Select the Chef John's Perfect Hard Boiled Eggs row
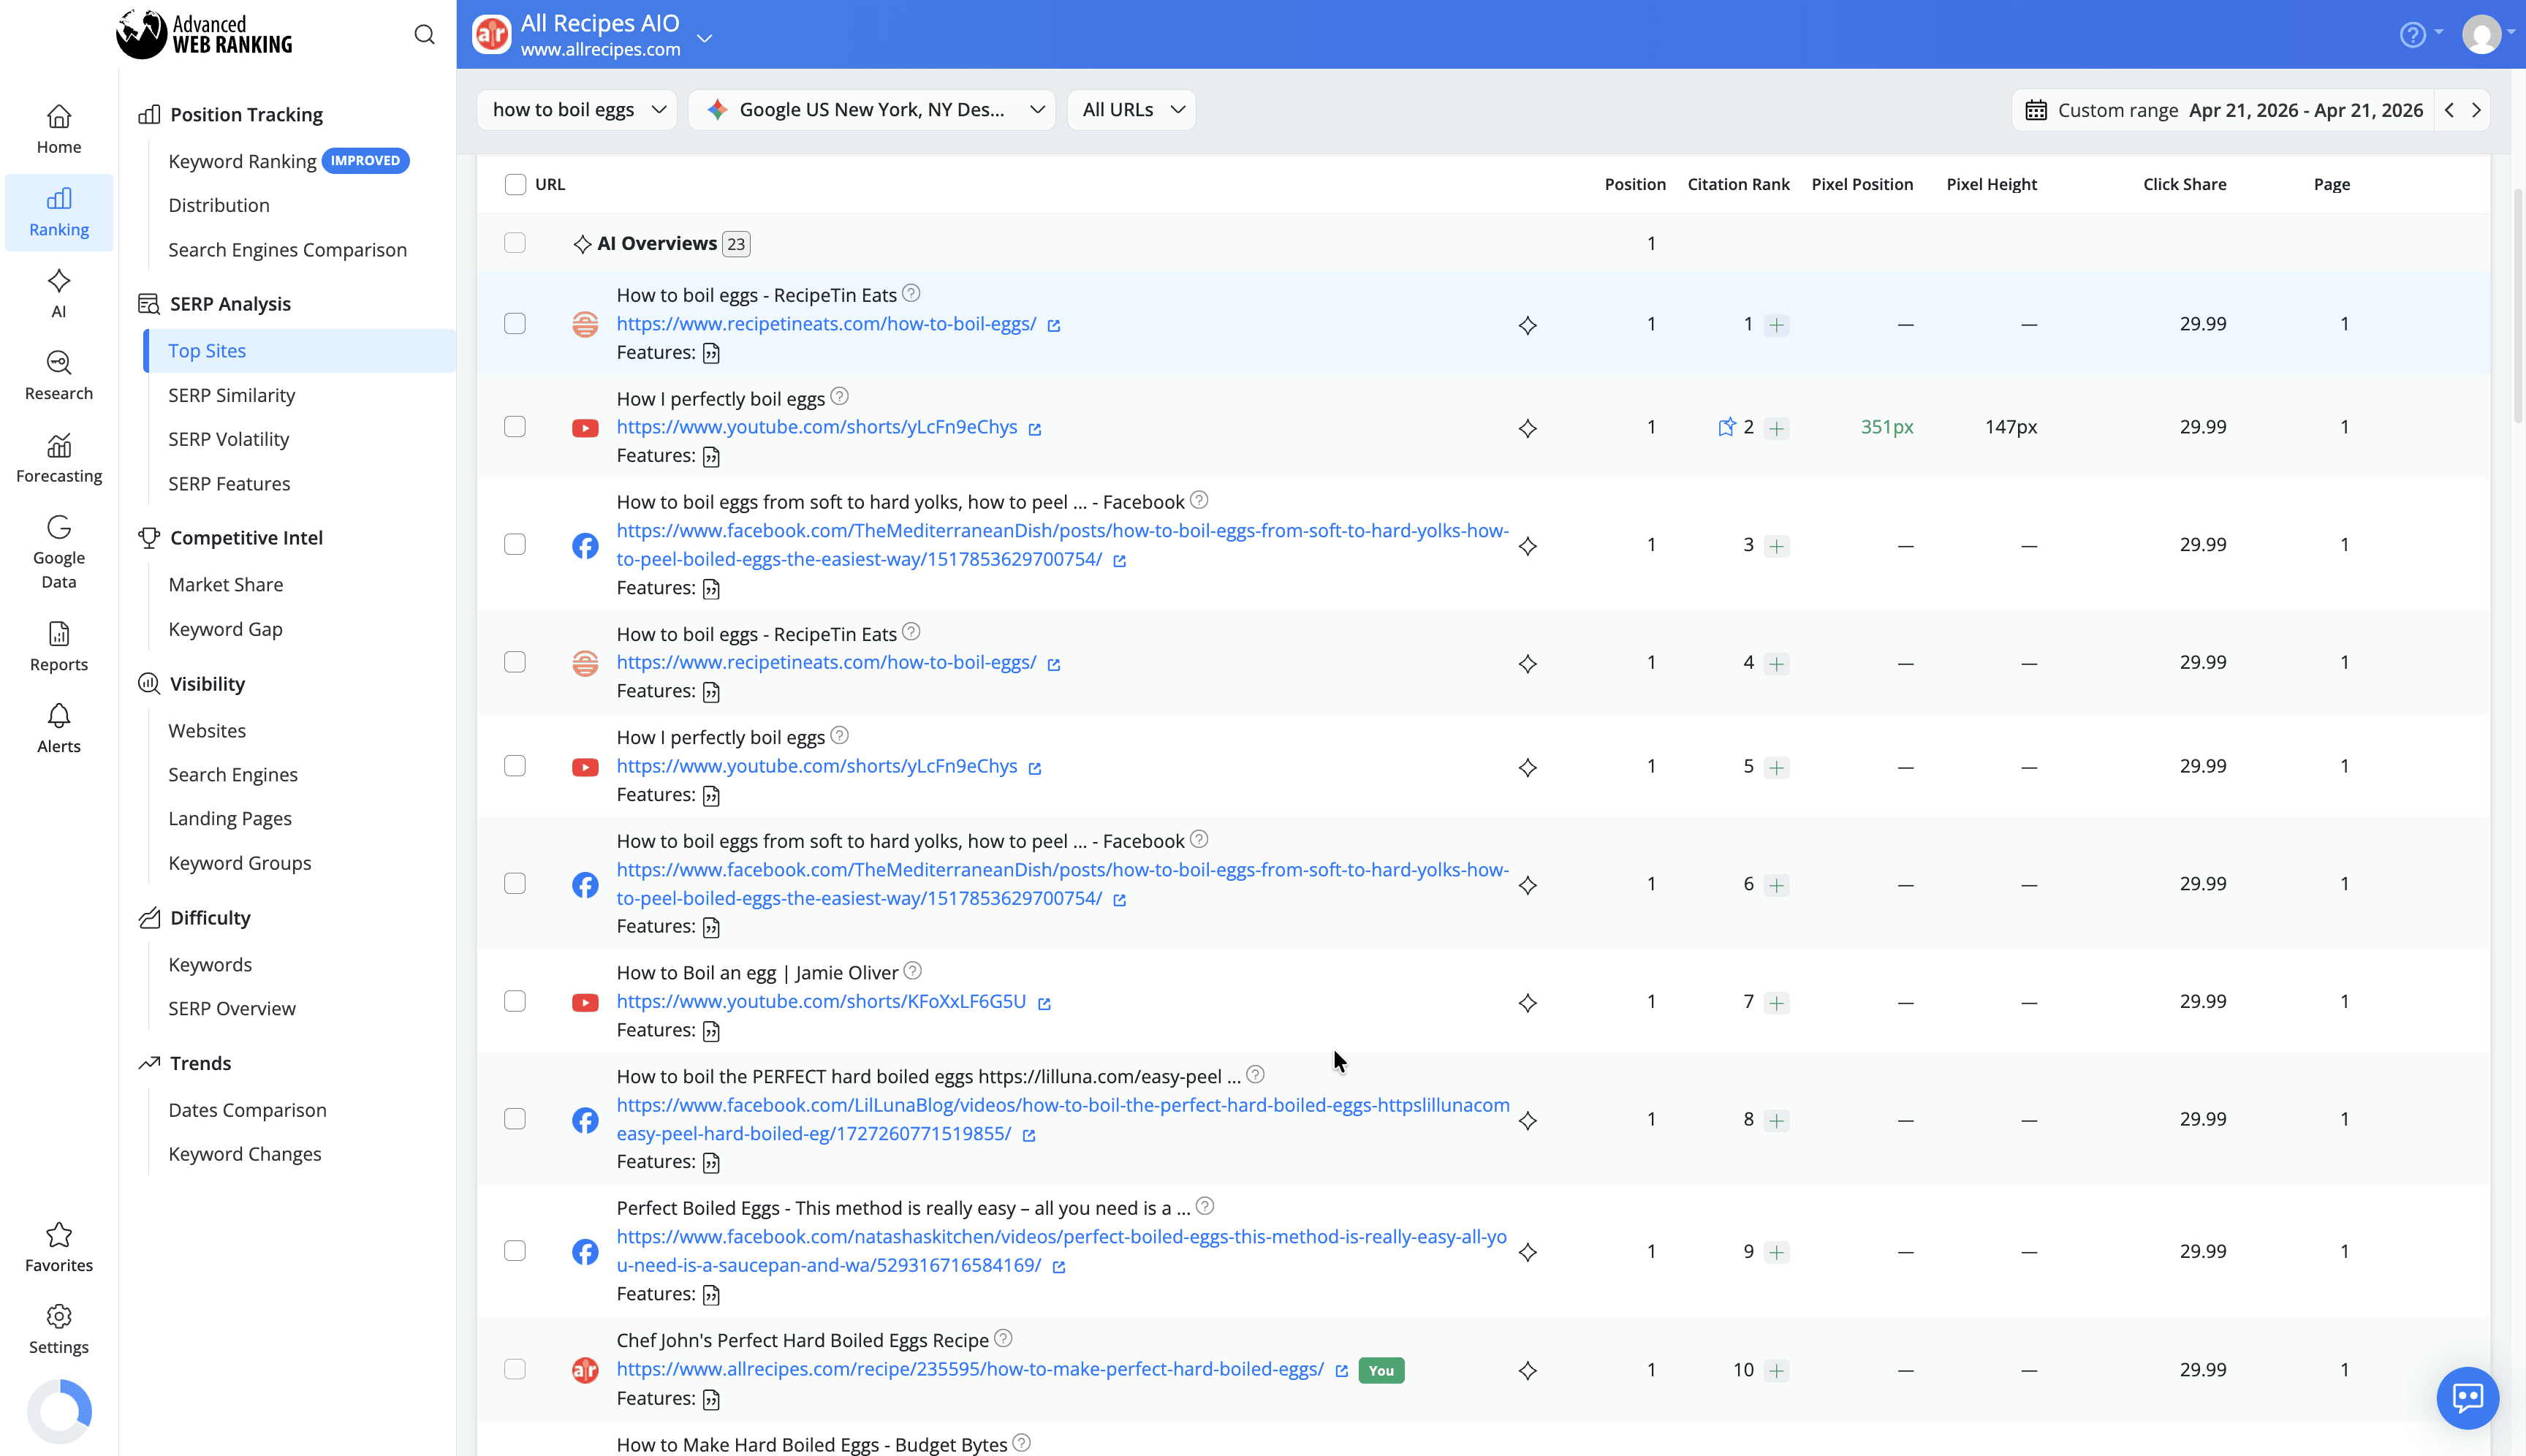Screen dimensions: 2526x1456 coord(515,1370)
